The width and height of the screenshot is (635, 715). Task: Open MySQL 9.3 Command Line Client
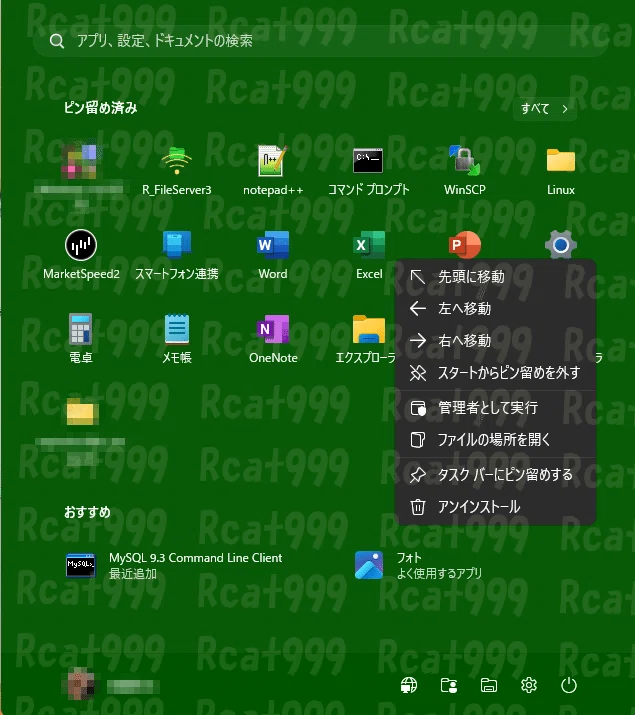pyautogui.click(x=174, y=565)
